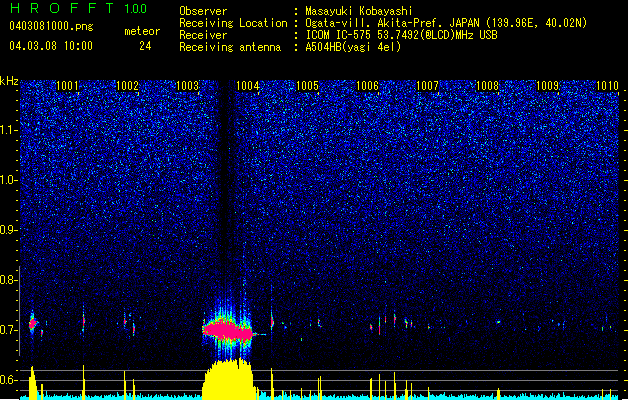Viewport: 629px width, 400px height.
Task: Click time marker 1010
Action: 607,86
